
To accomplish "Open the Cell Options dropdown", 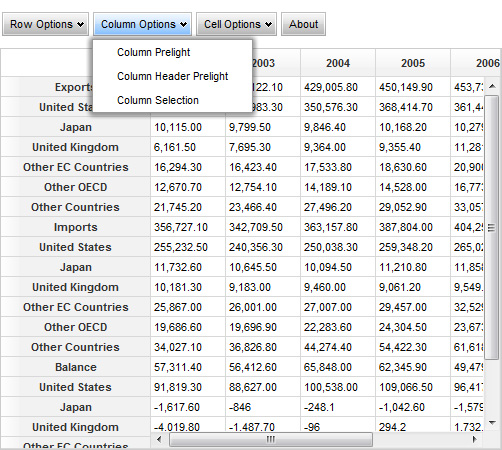I will click(236, 24).
